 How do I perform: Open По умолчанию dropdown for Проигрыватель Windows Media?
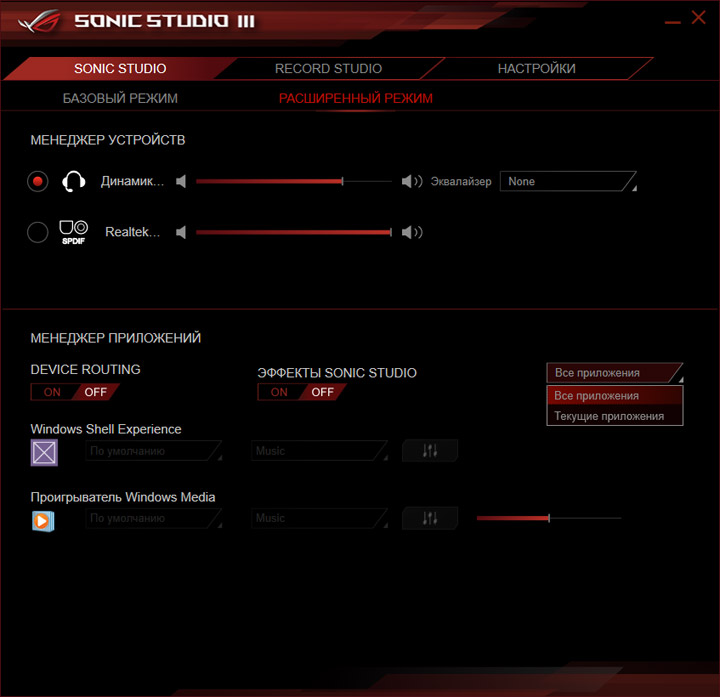[x=154, y=518]
